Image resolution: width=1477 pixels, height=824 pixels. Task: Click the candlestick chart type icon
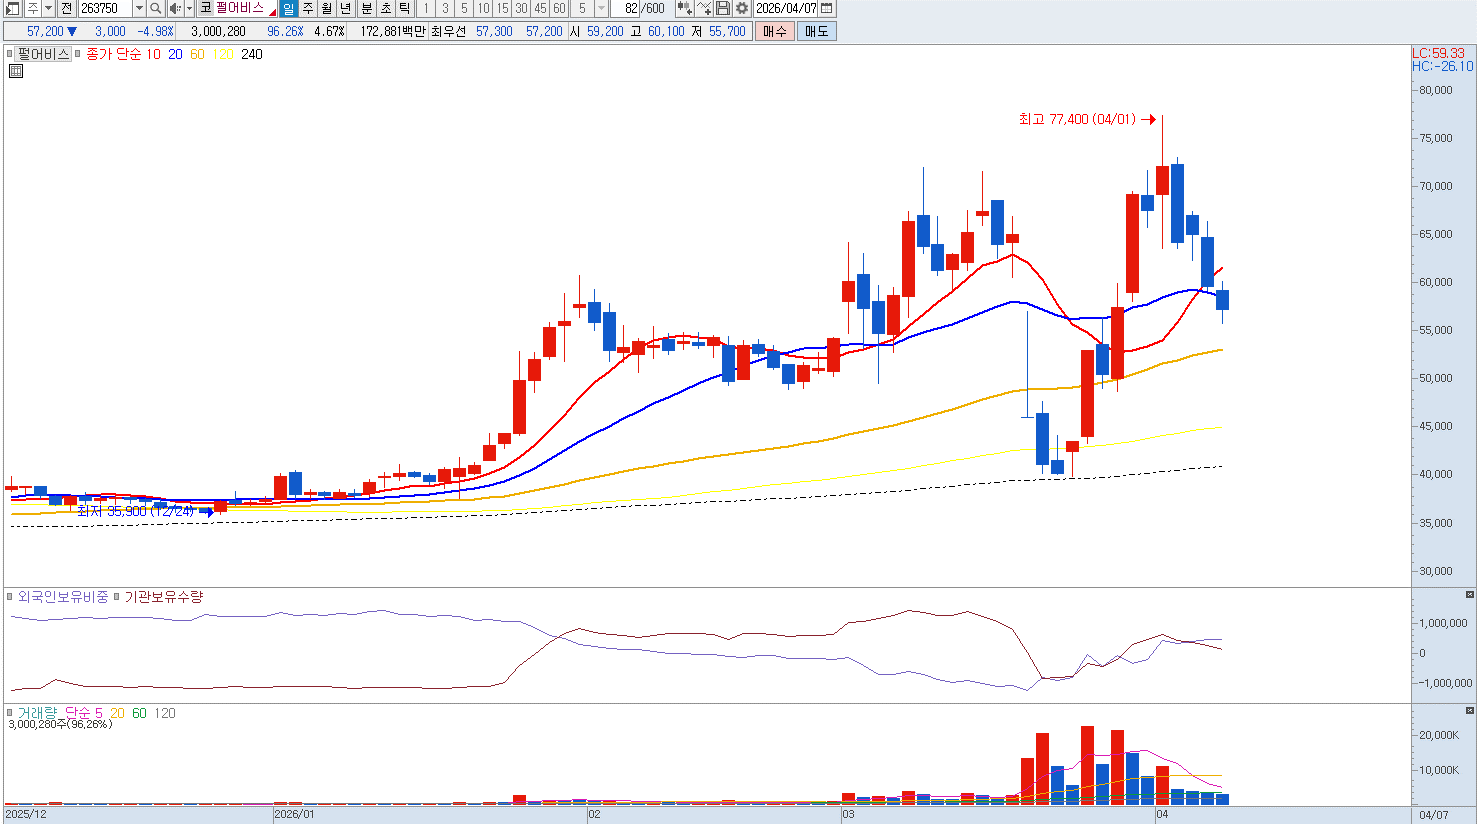click(x=685, y=8)
